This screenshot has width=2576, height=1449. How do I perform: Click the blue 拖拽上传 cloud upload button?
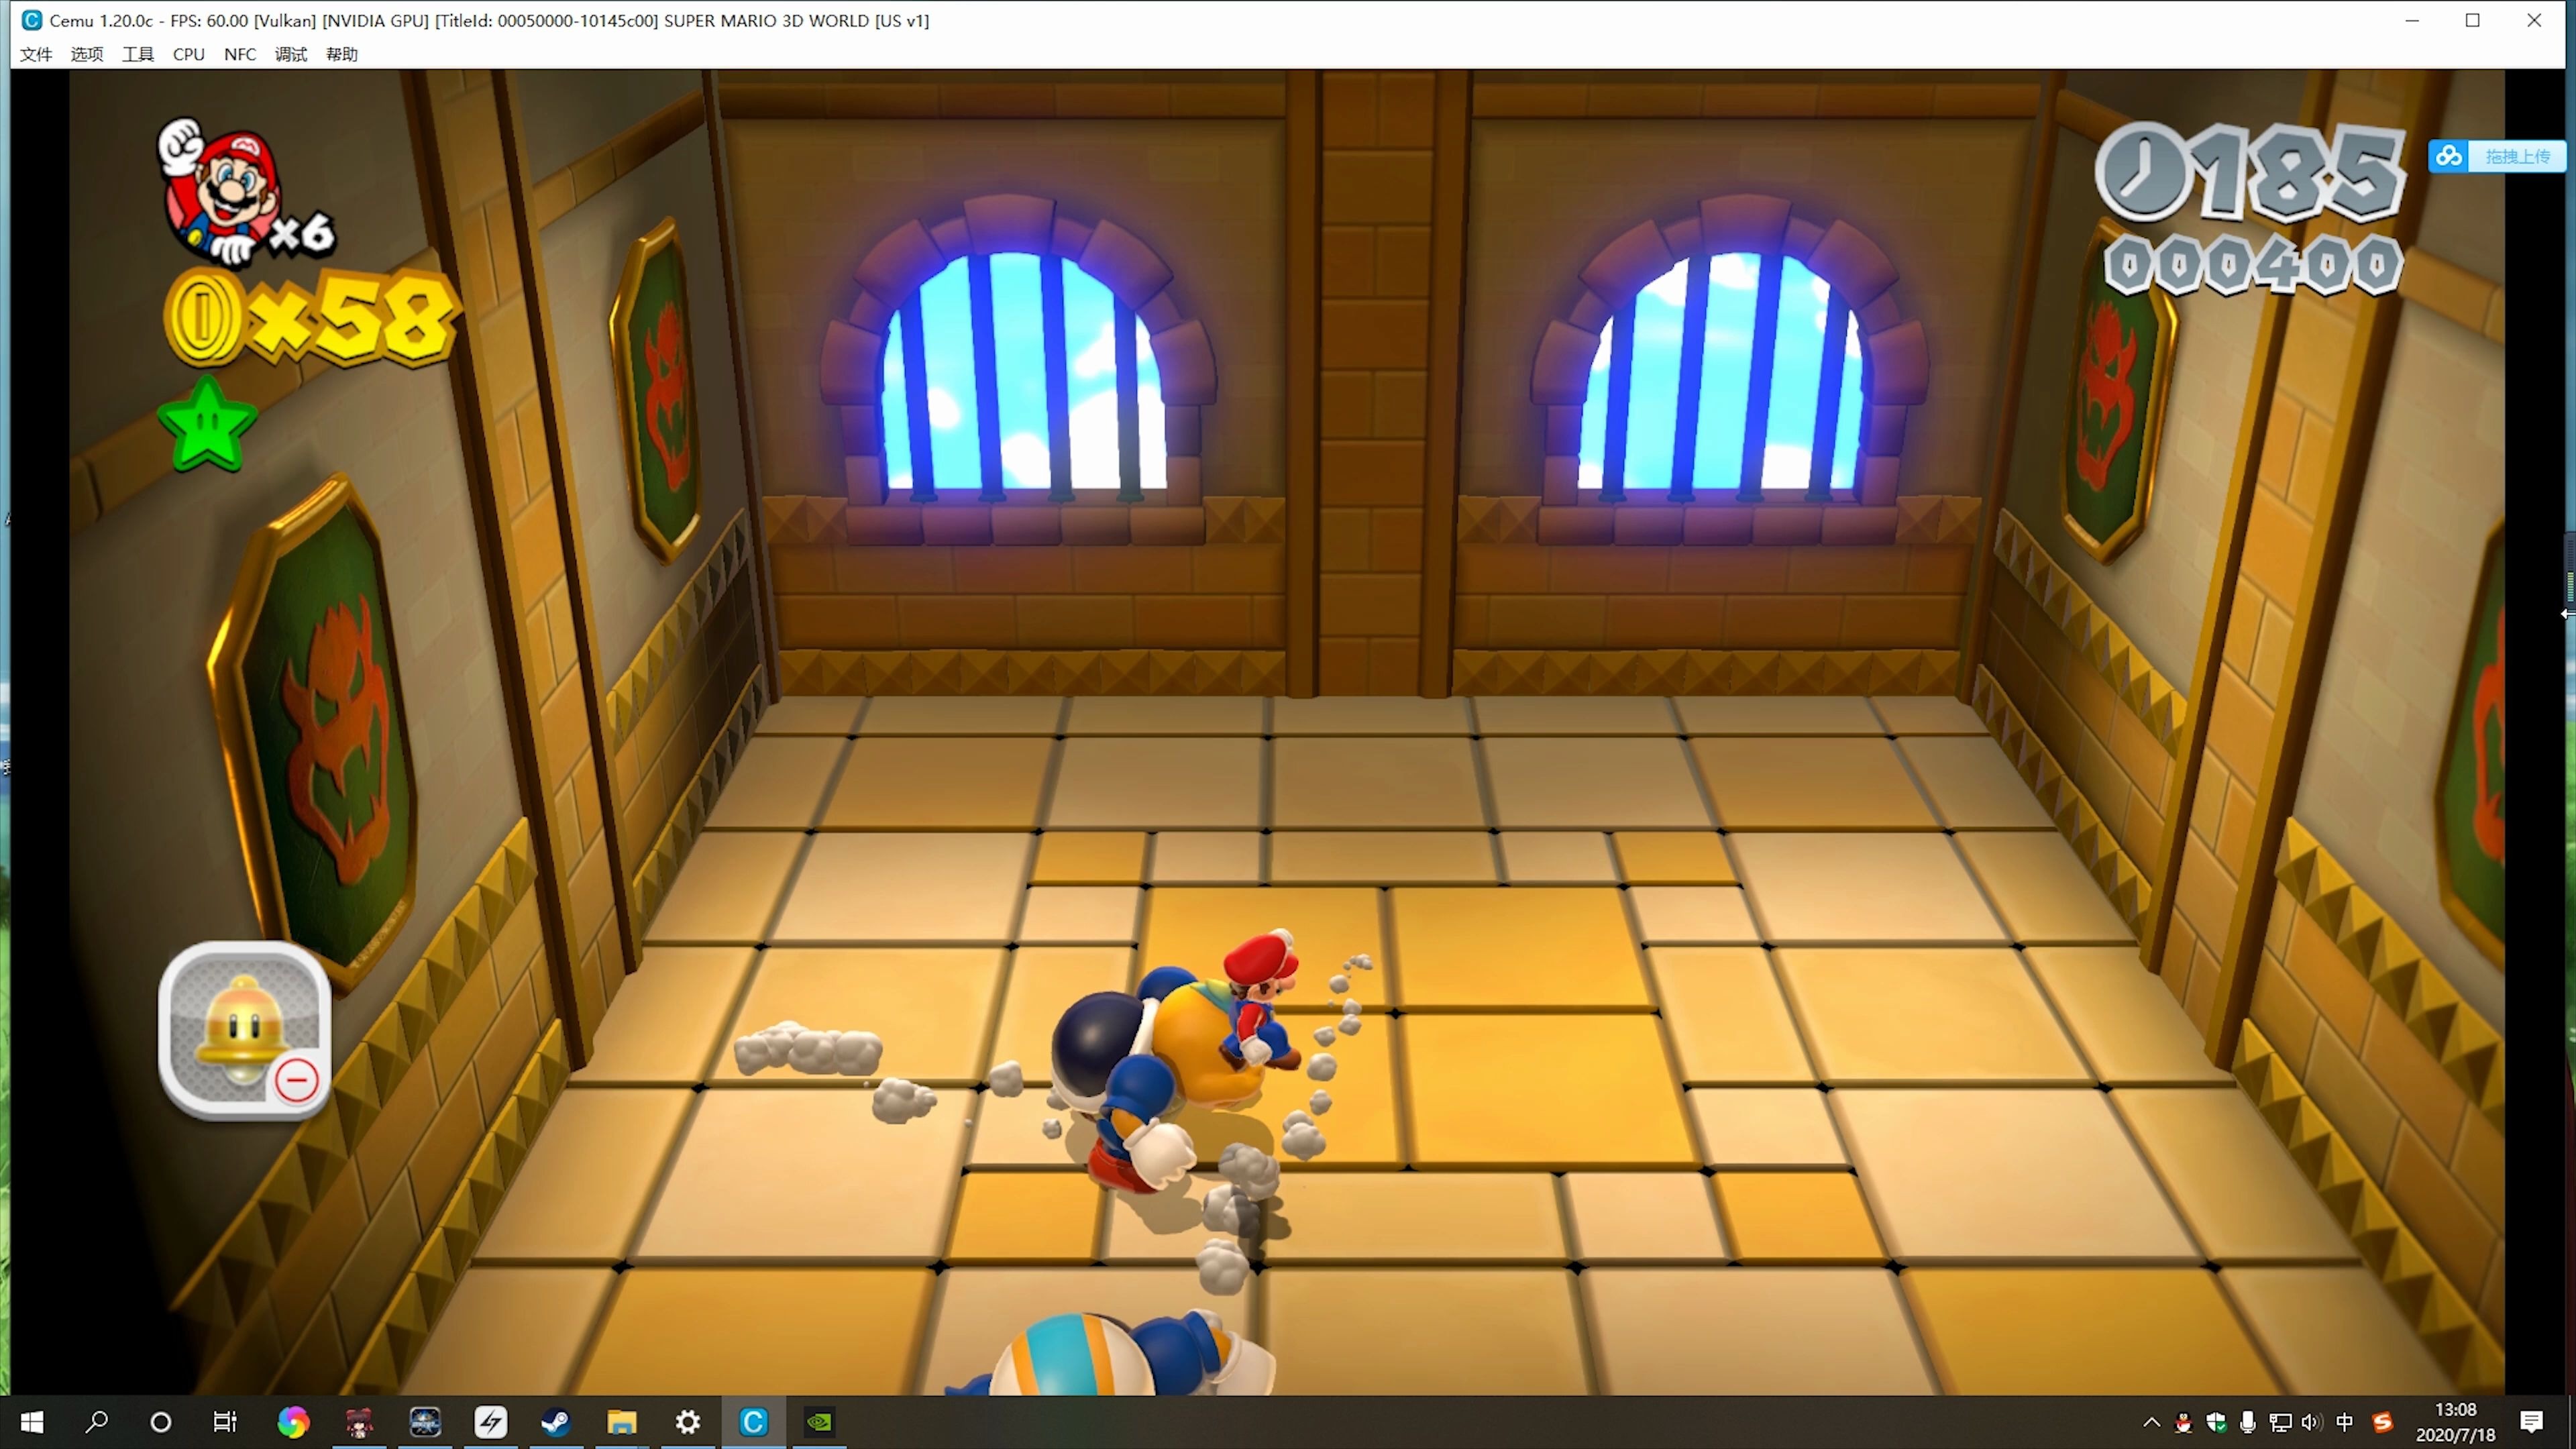[2497, 156]
